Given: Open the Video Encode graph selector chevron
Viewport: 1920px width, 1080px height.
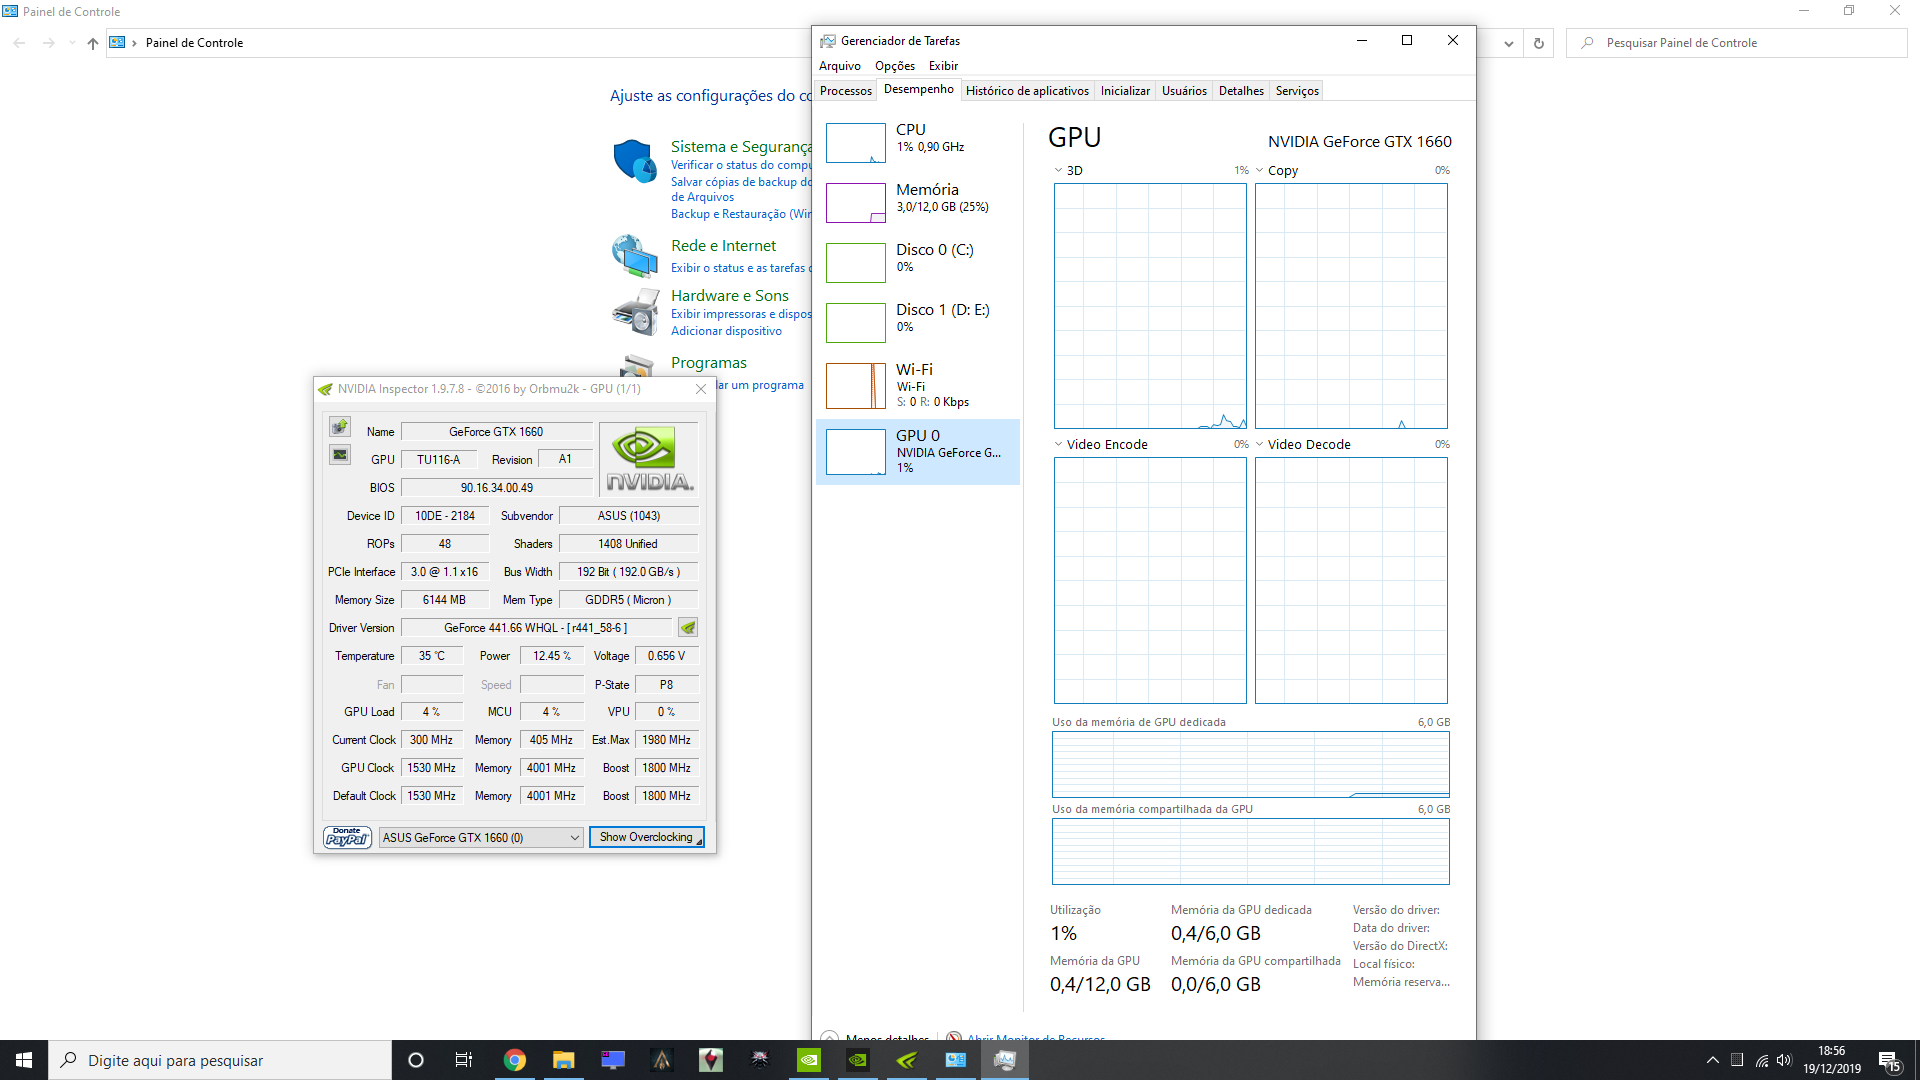Looking at the screenshot, I should pyautogui.click(x=1058, y=444).
